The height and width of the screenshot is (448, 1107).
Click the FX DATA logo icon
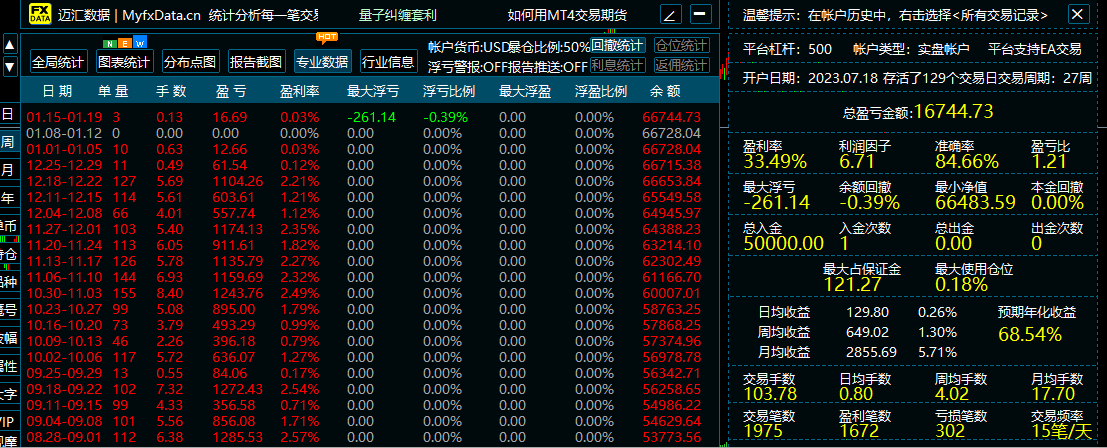tap(40, 13)
